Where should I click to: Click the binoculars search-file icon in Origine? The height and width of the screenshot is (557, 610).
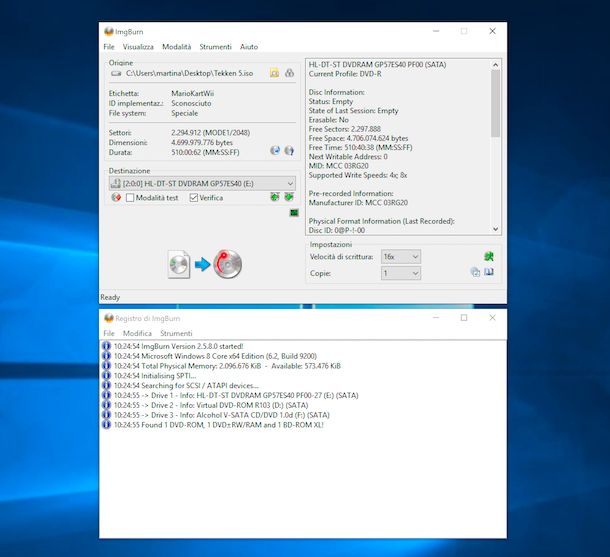pyautogui.click(x=289, y=73)
